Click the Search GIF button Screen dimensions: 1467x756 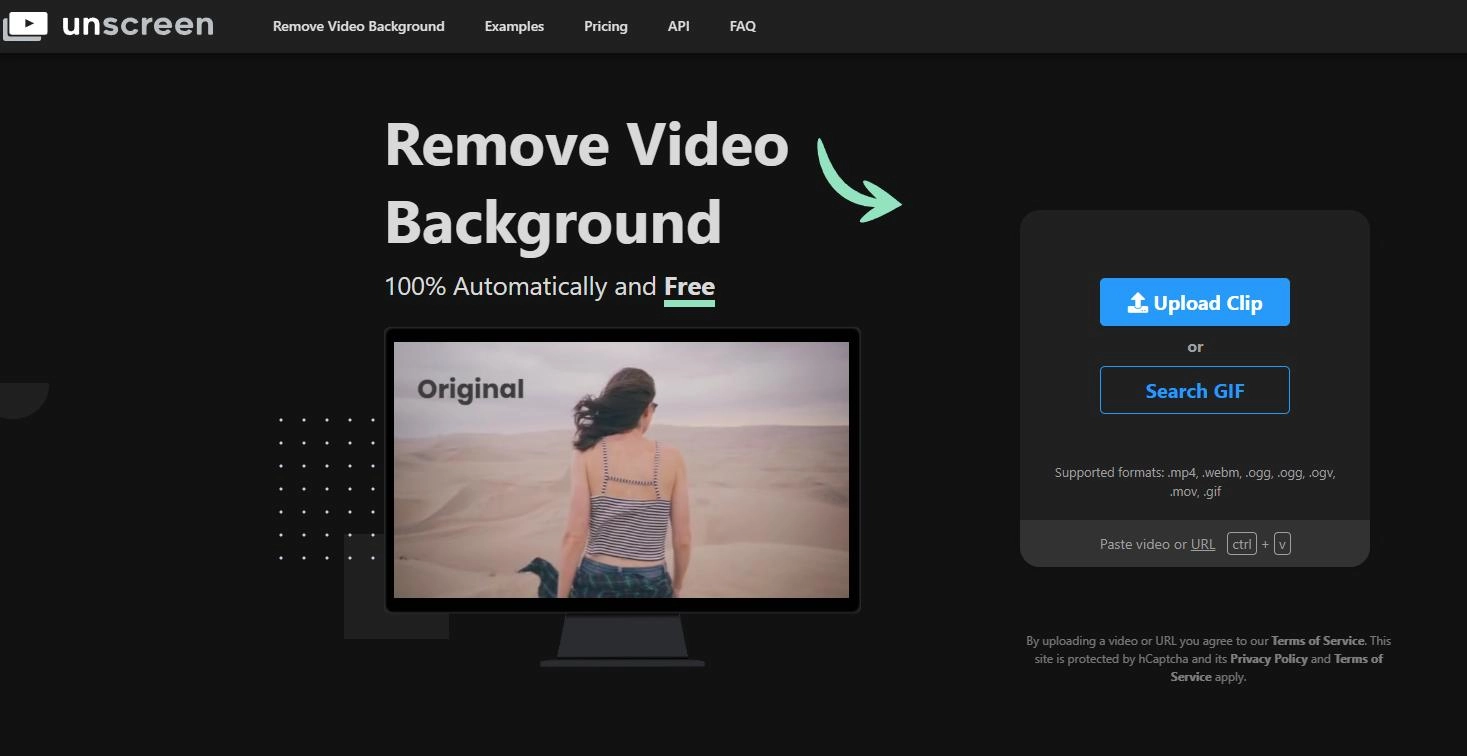1195,390
